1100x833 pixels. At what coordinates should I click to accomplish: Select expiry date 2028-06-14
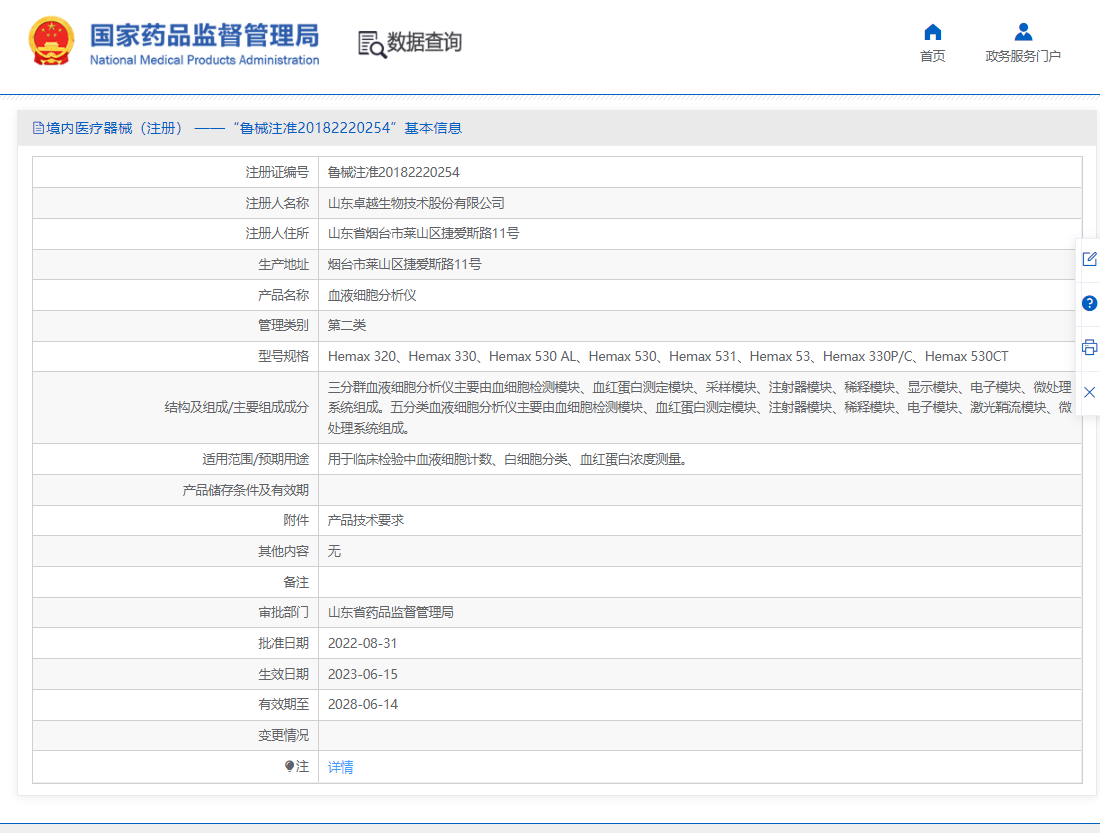[363, 704]
